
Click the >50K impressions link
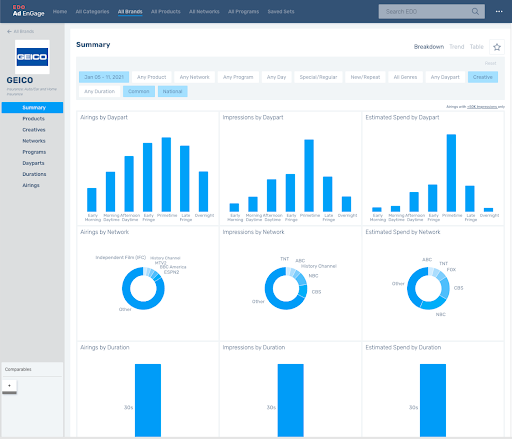tap(482, 107)
